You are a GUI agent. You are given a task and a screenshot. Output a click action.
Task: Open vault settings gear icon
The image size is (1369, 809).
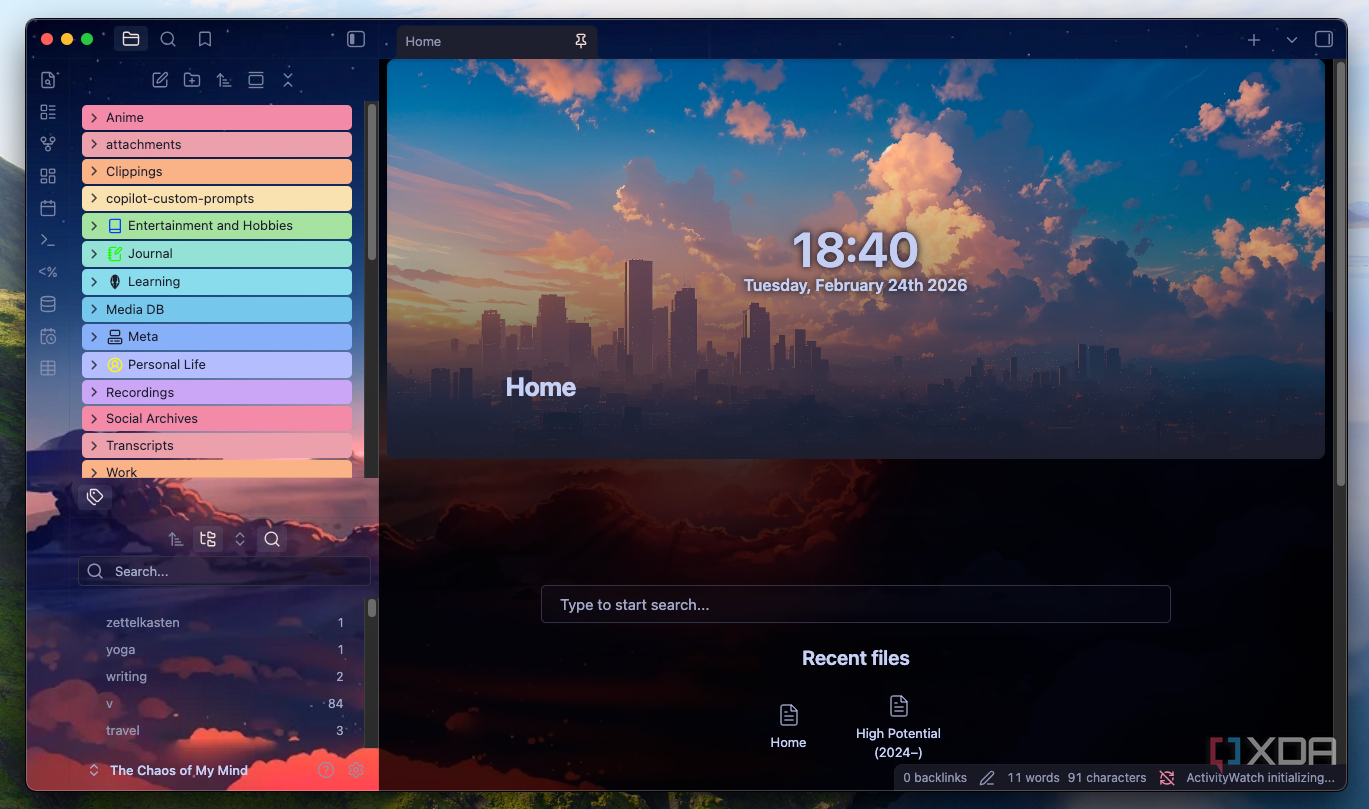(356, 770)
